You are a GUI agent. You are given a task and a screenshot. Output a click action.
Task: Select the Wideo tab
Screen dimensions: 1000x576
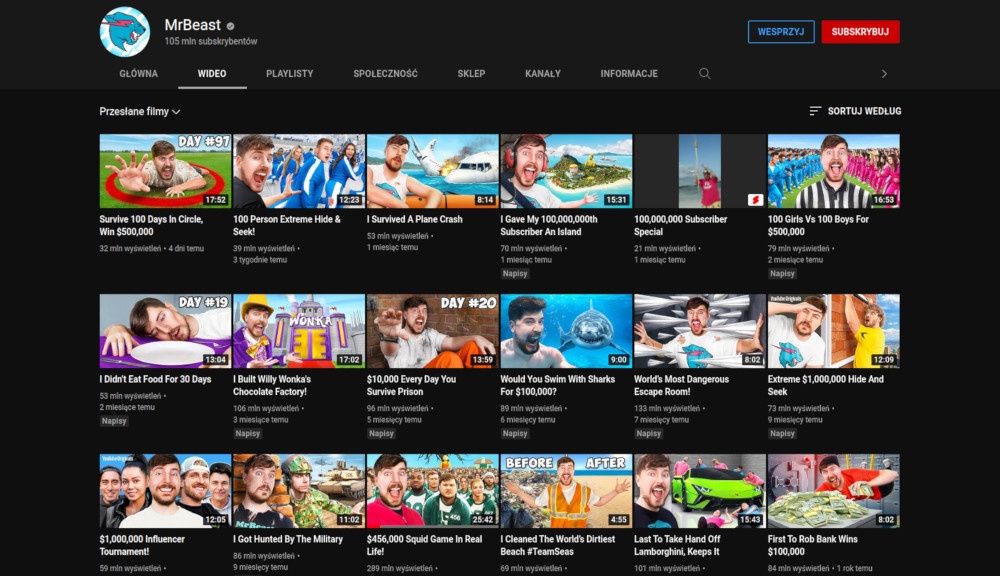[x=212, y=73]
